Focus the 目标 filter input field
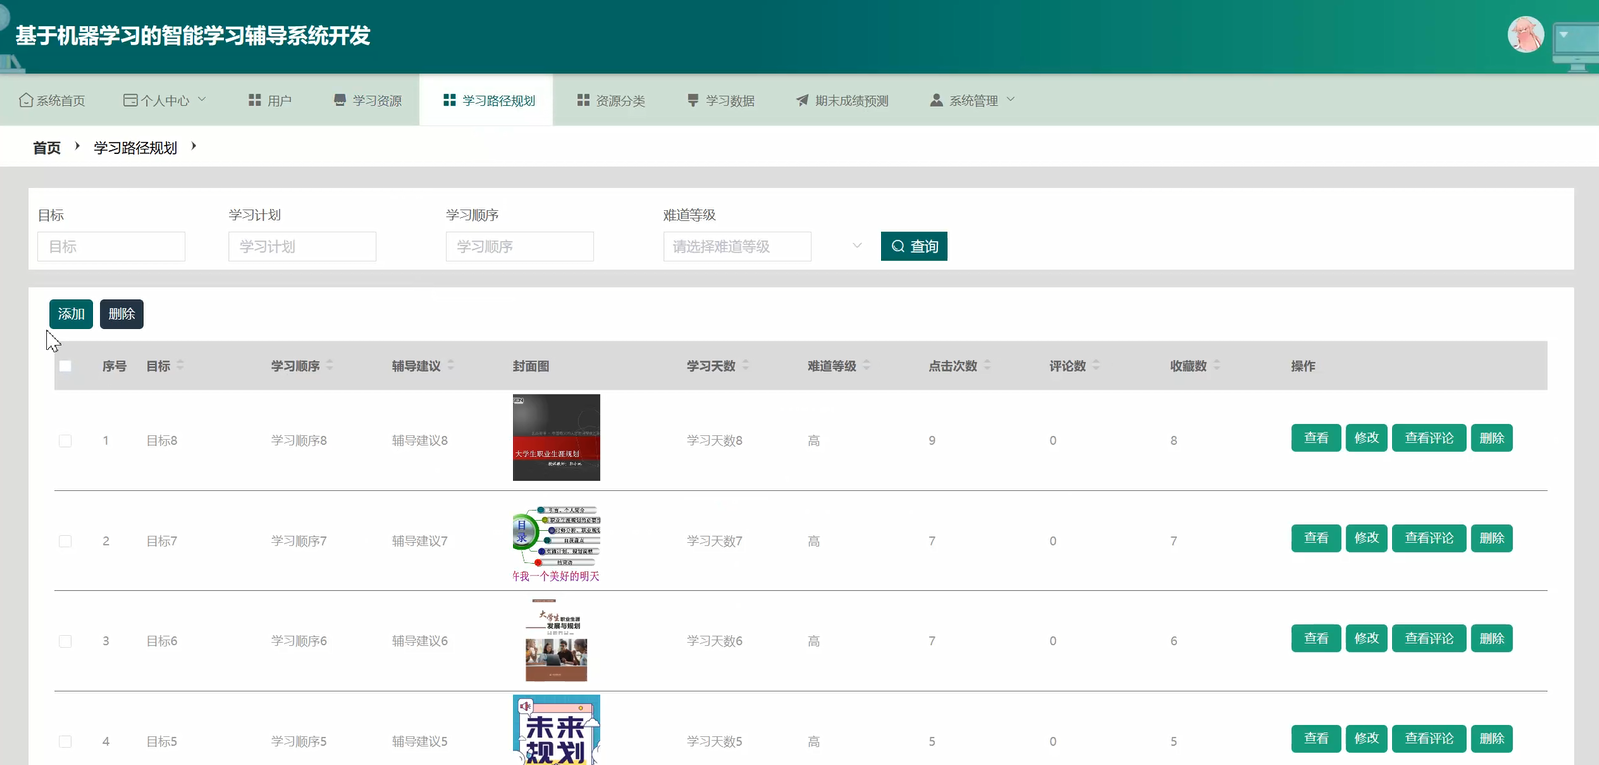Viewport: 1599px width, 765px height. pos(111,246)
